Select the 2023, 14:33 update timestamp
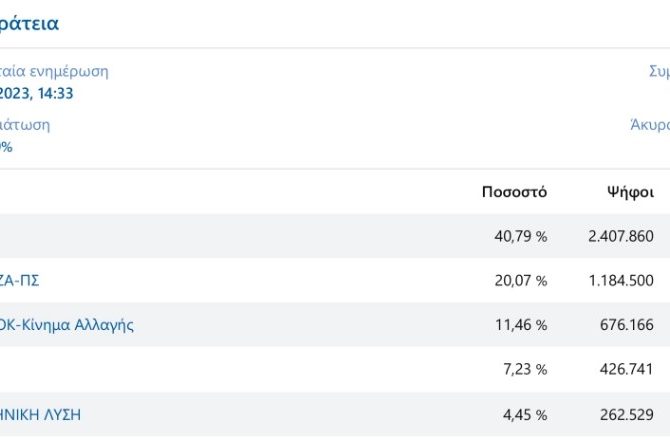Viewport: 670px width, 440px height. coord(36,94)
